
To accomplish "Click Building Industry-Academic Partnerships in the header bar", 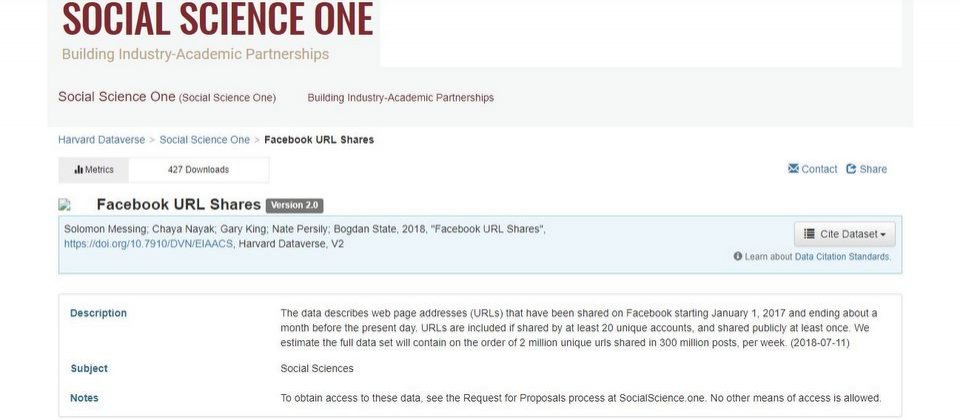I will coord(400,97).
